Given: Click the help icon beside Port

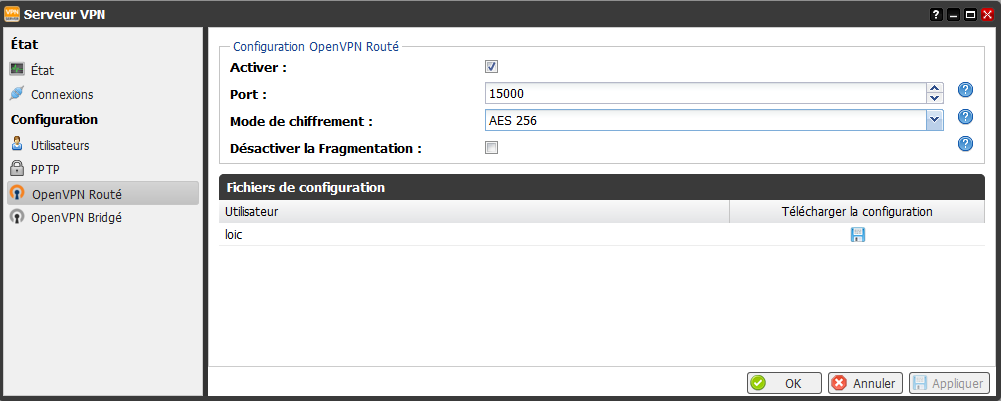Looking at the screenshot, I should (965, 90).
